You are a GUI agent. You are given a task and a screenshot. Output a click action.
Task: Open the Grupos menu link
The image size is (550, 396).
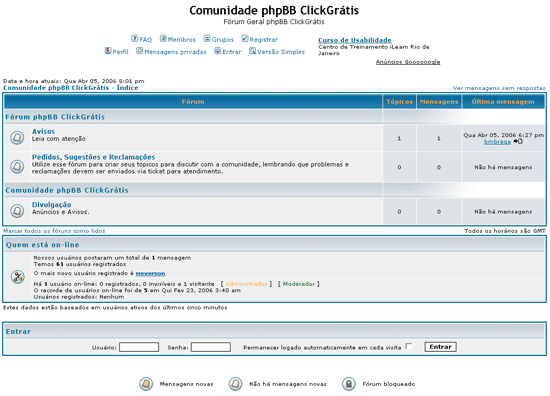[222, 40]
